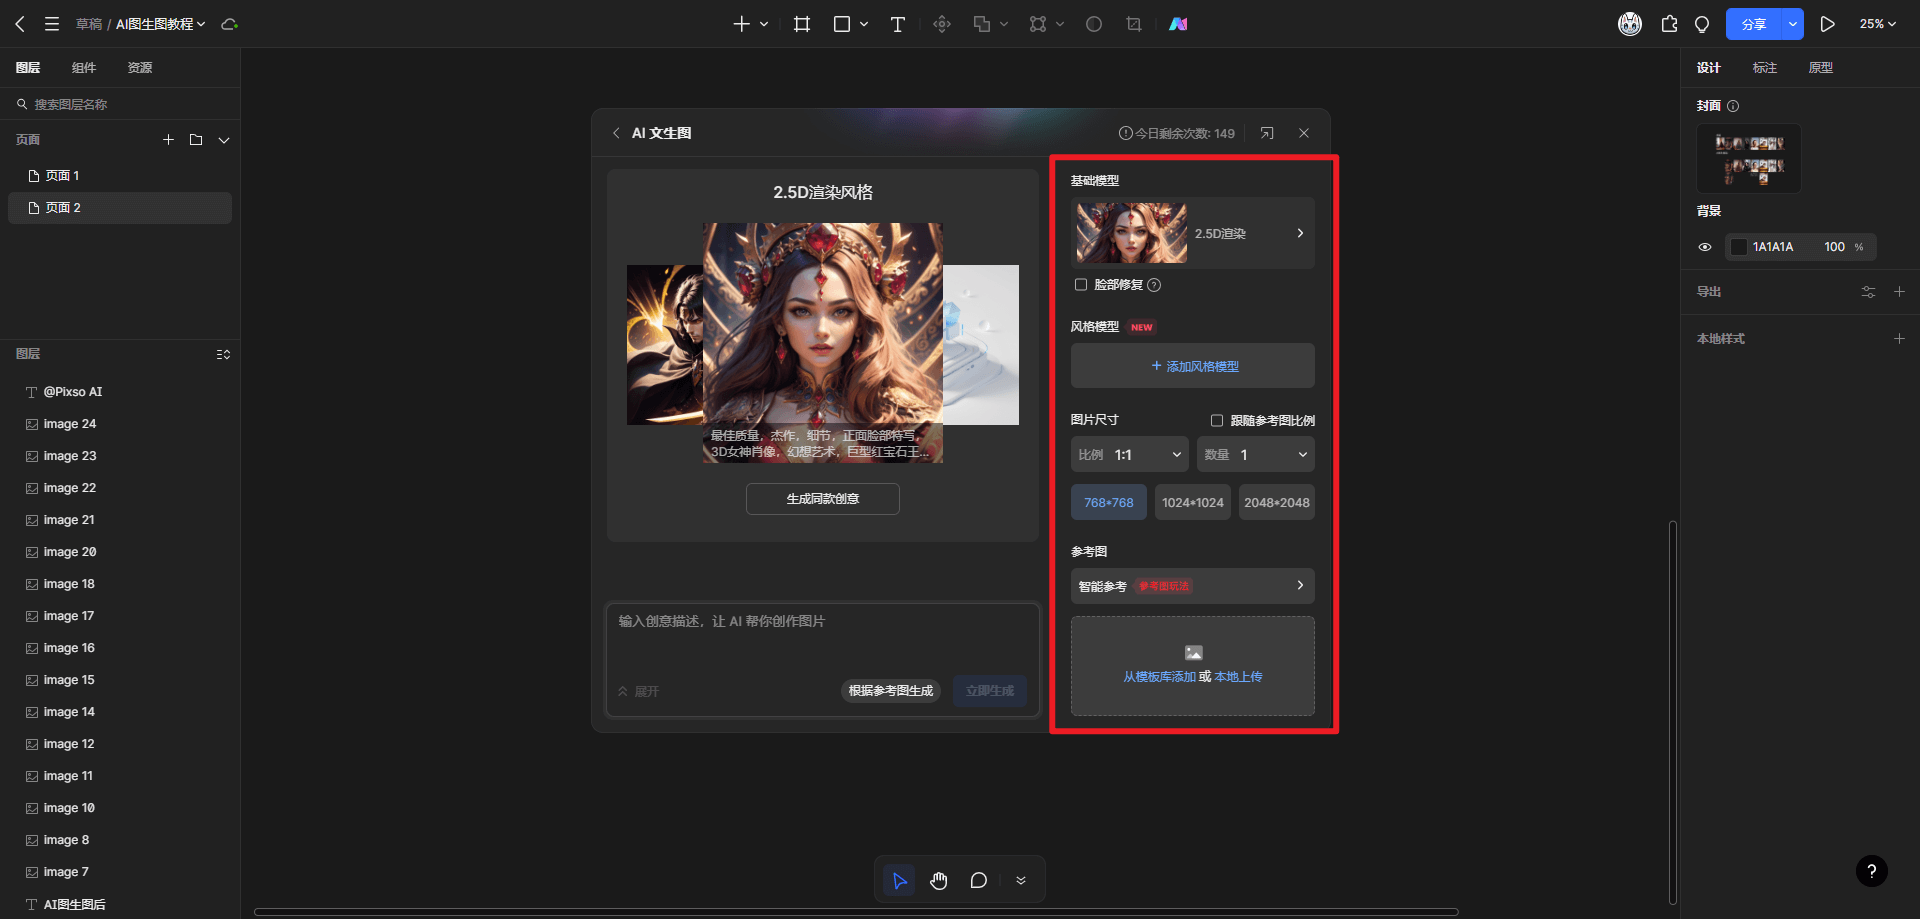
Task: Create a page folder
Action: pos(196,140)
